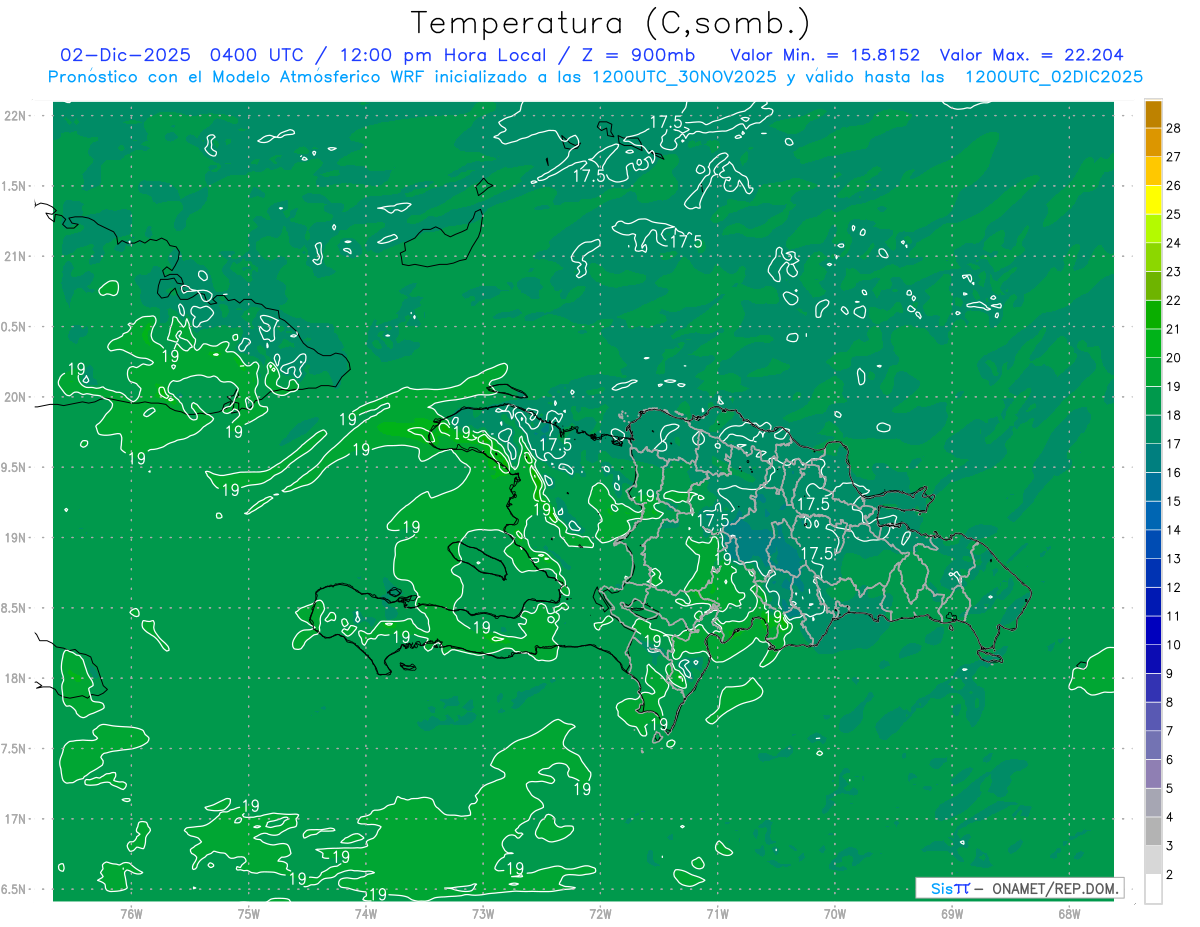The image size is (1200, 927).
Task: Click the legend color swatch between 18 and 19
Action: tap(1153, 401)
